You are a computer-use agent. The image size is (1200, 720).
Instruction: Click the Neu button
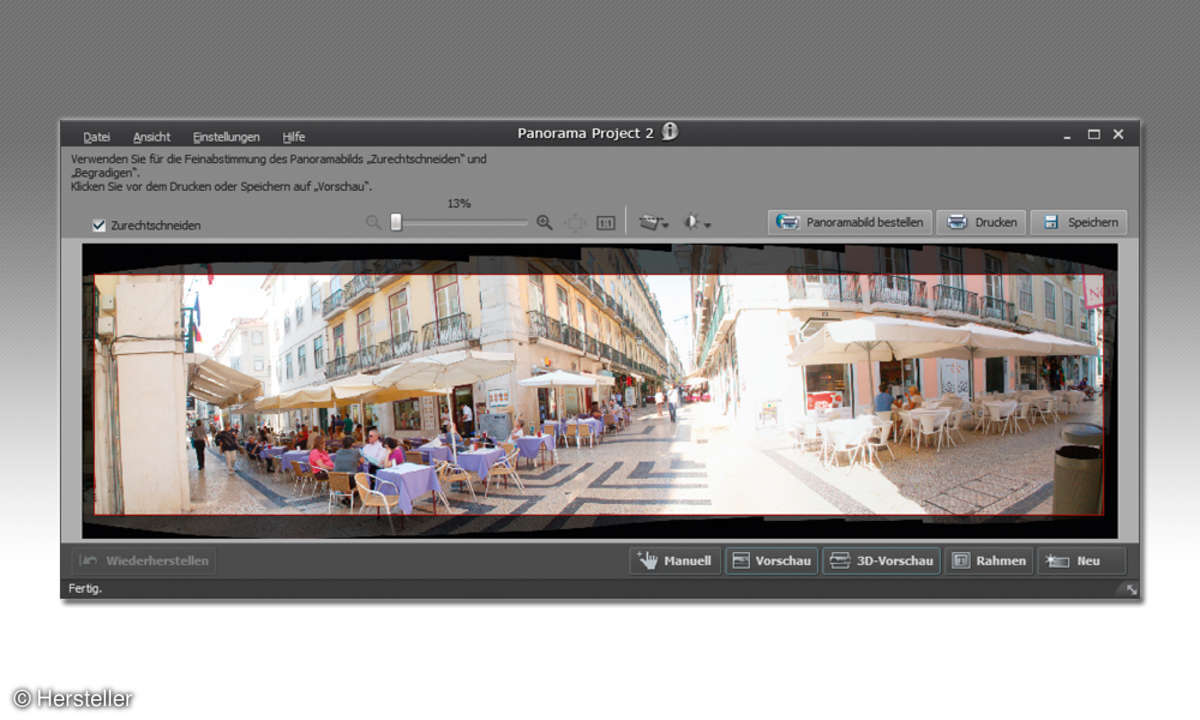[1082, 561]
